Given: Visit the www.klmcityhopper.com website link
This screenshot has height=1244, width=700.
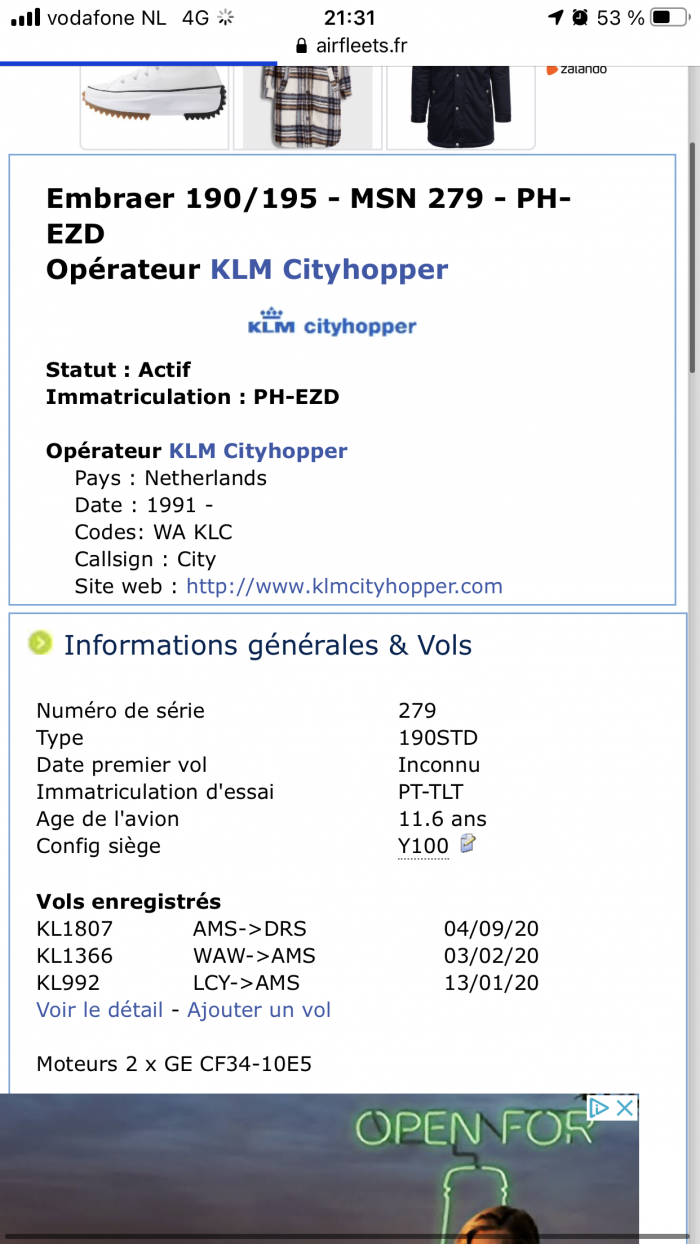Looking at the screenshot, I should pyautogui.click(x=344, y=586).
